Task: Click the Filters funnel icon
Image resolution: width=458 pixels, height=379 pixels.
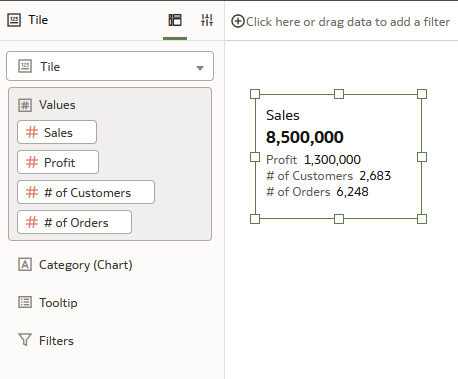Action: coord(25,340)
